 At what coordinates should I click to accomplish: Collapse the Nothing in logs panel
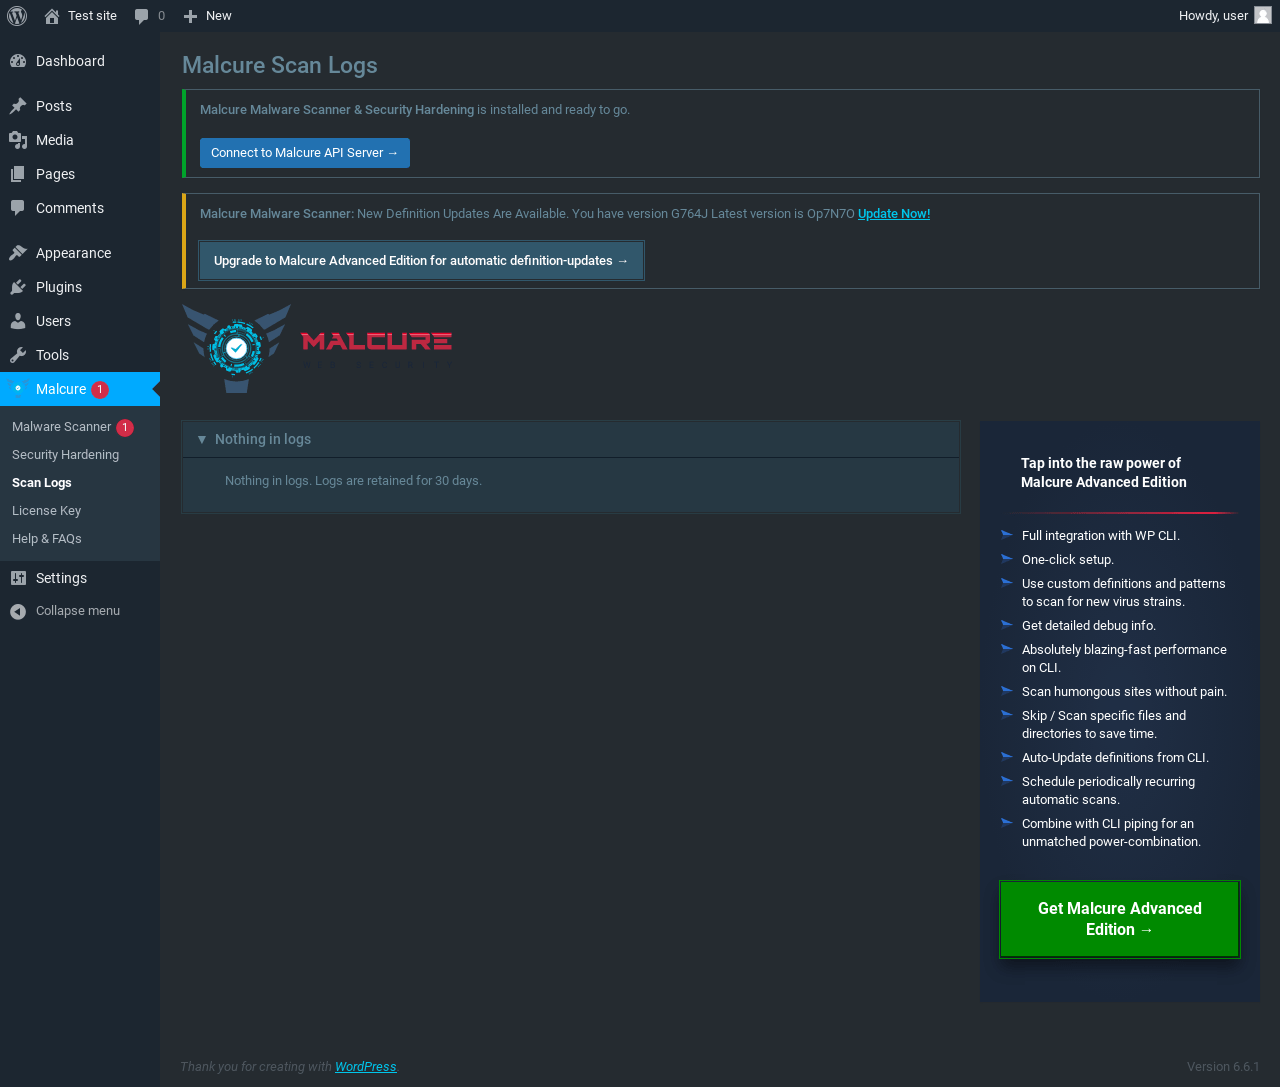[202, 439]
